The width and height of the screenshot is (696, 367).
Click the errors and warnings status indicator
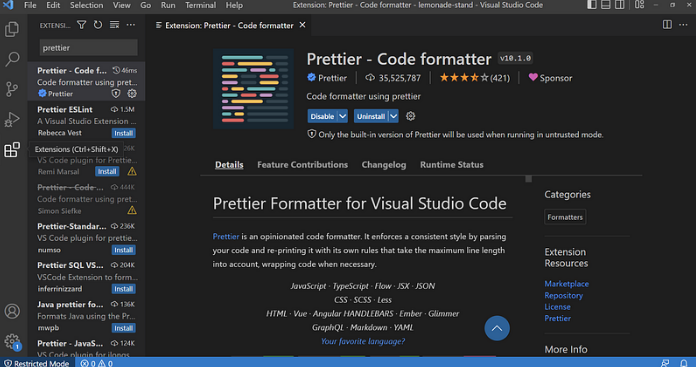96,363
